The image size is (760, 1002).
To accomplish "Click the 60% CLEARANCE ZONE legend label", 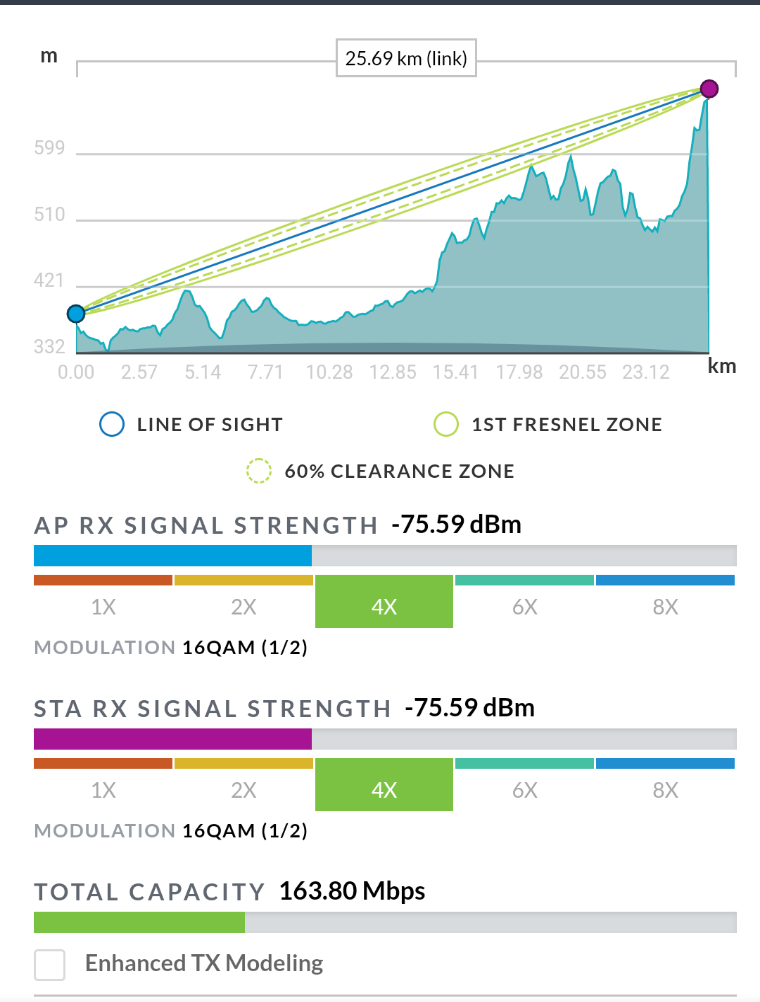I will tap(399, 471).
